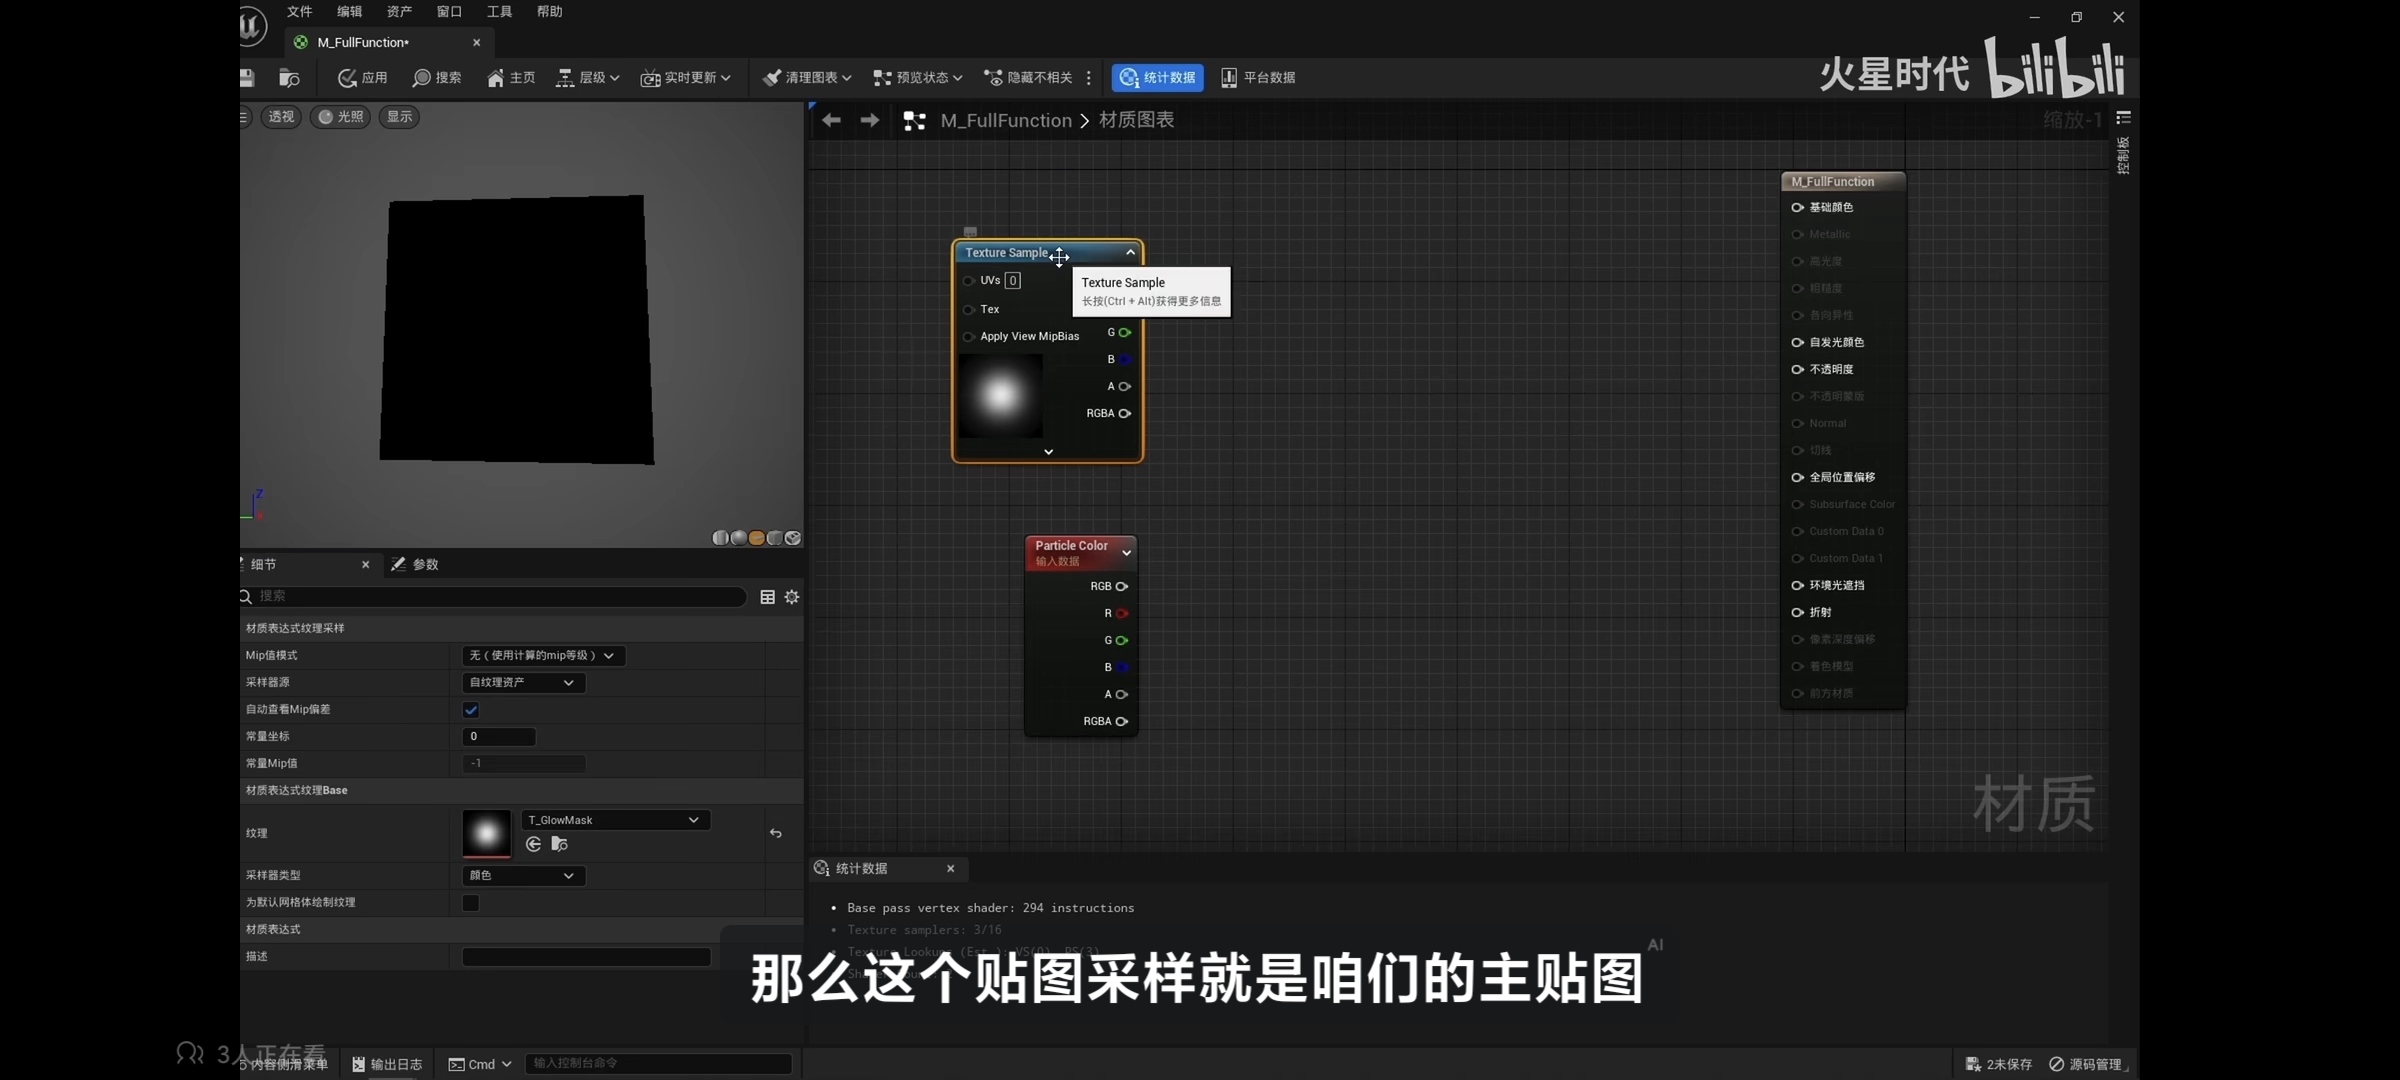Enable the default mesh paint texture (为默认网格体绘制纹理) checkbox

click(471, 903)
